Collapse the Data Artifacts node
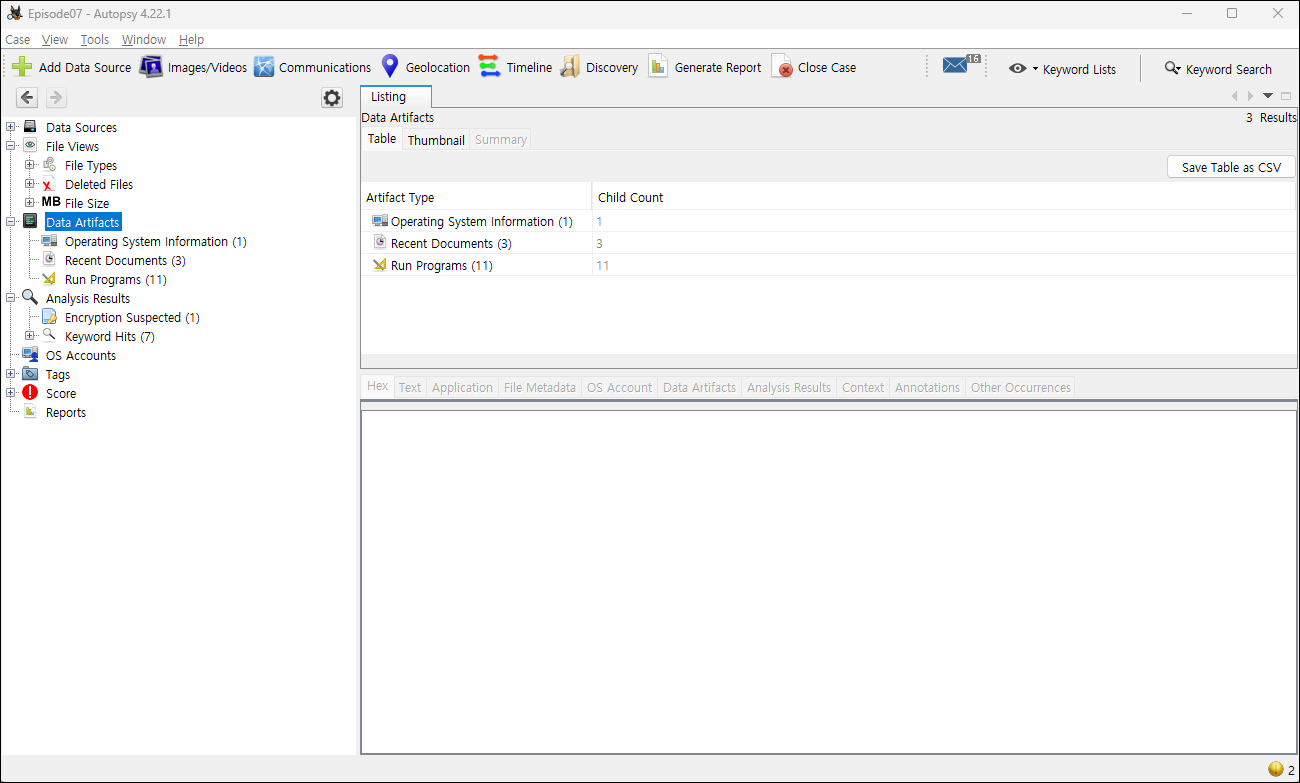The image size is (1300, 783). [x=11, y=222]
